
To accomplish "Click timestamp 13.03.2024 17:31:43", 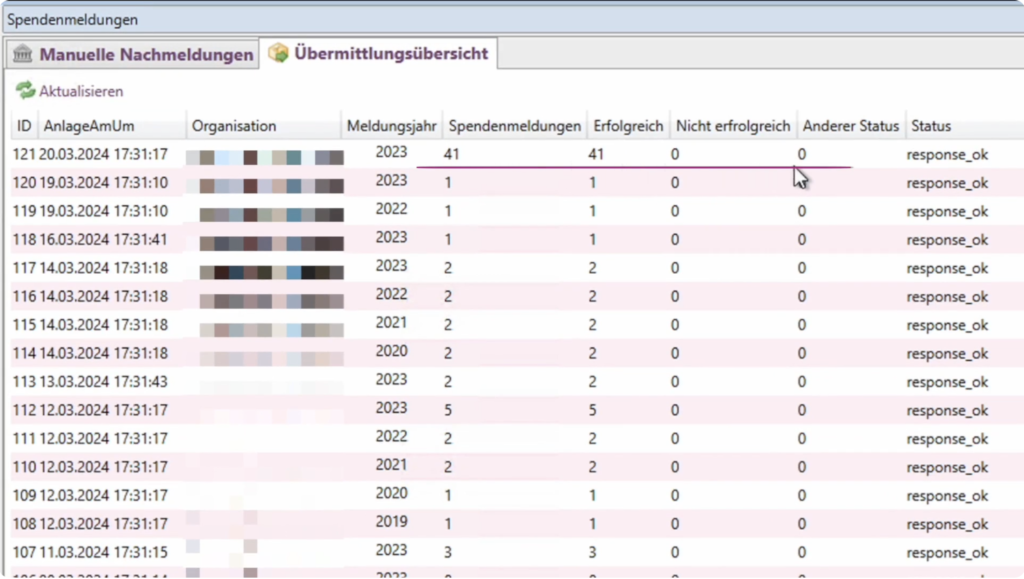I will click(x=103, y=382).
